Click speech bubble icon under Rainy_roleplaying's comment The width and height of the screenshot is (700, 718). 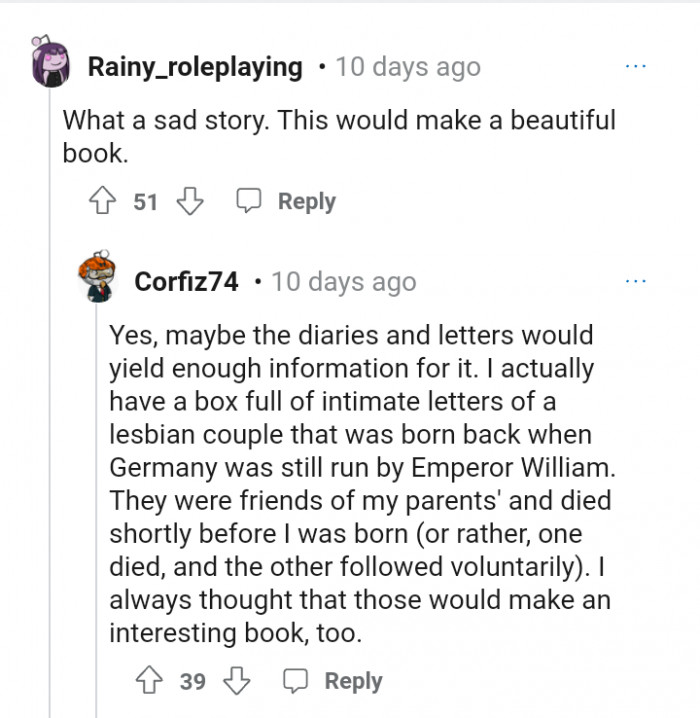tap(248, 202)
